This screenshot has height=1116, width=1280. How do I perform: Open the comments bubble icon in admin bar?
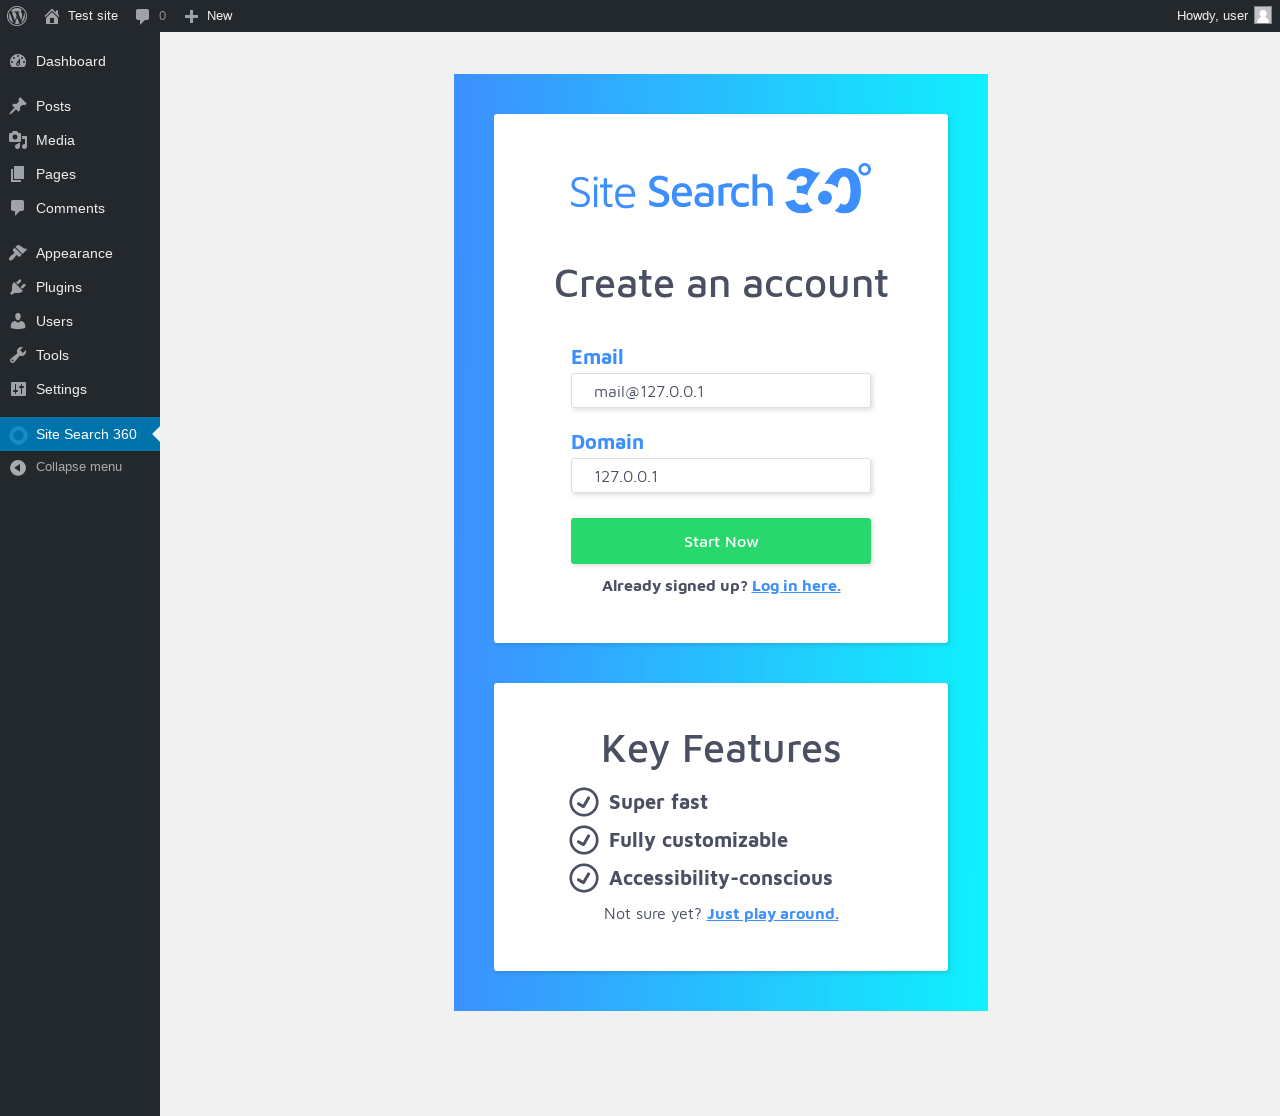143,16
